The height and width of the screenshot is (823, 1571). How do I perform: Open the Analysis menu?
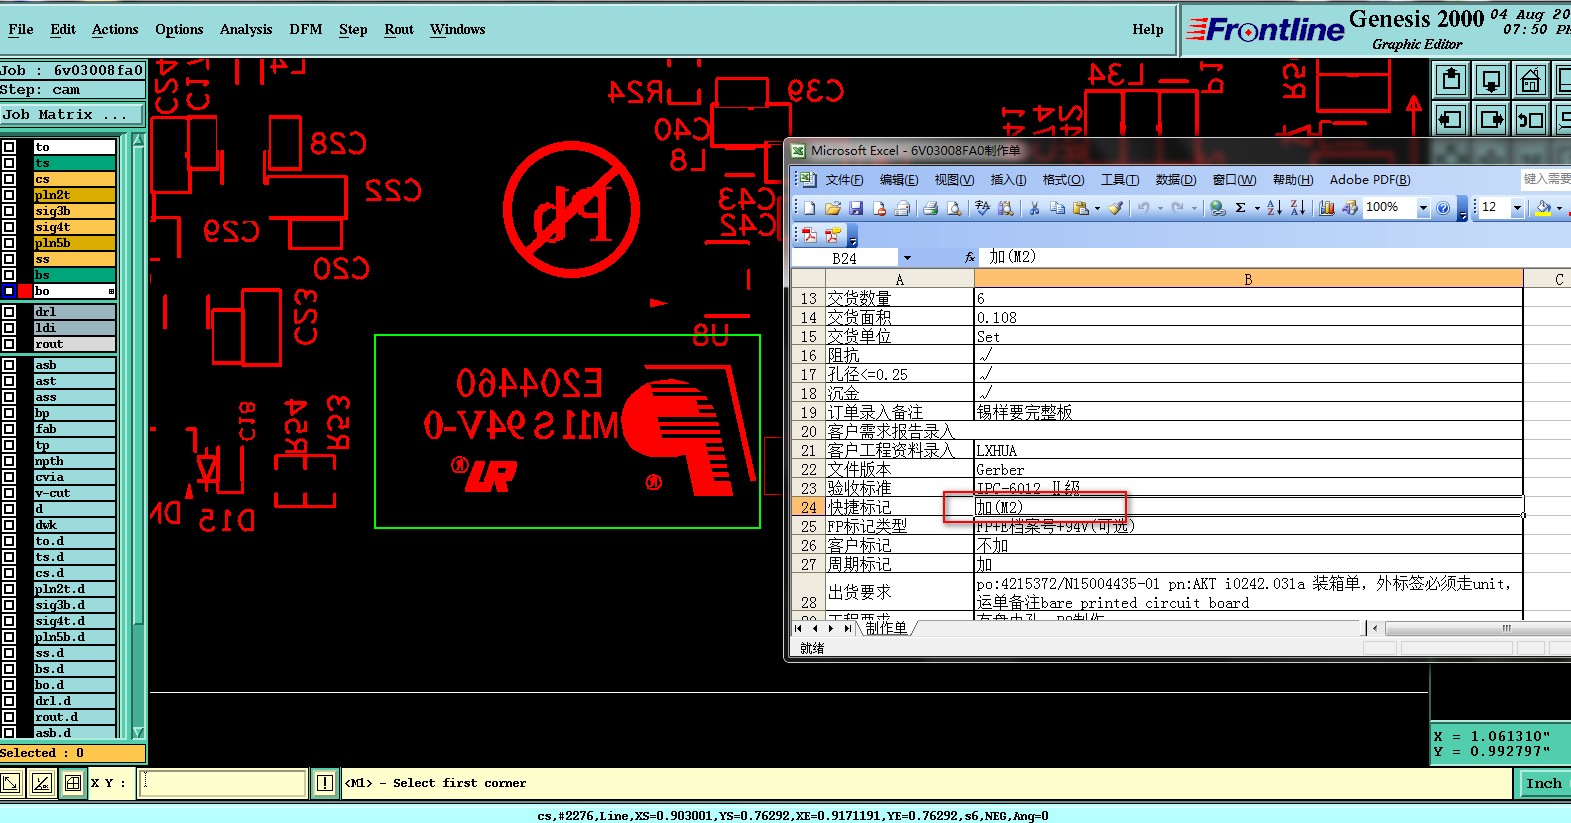coord(246,29)
